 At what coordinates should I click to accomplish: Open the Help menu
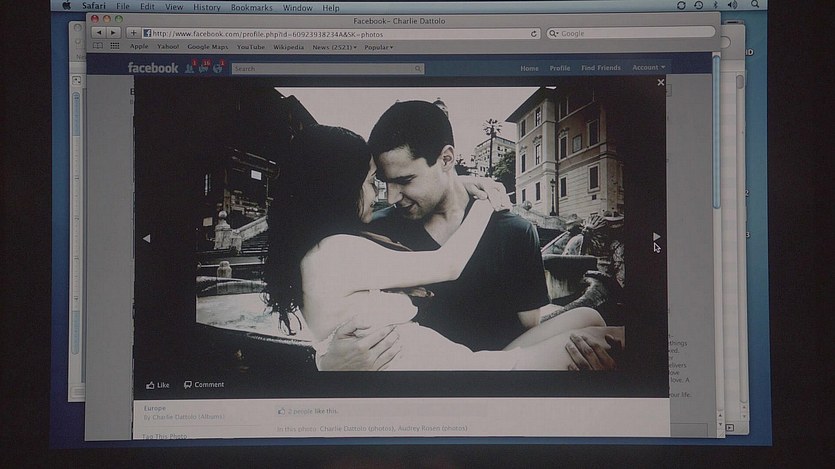pos(331,9)
